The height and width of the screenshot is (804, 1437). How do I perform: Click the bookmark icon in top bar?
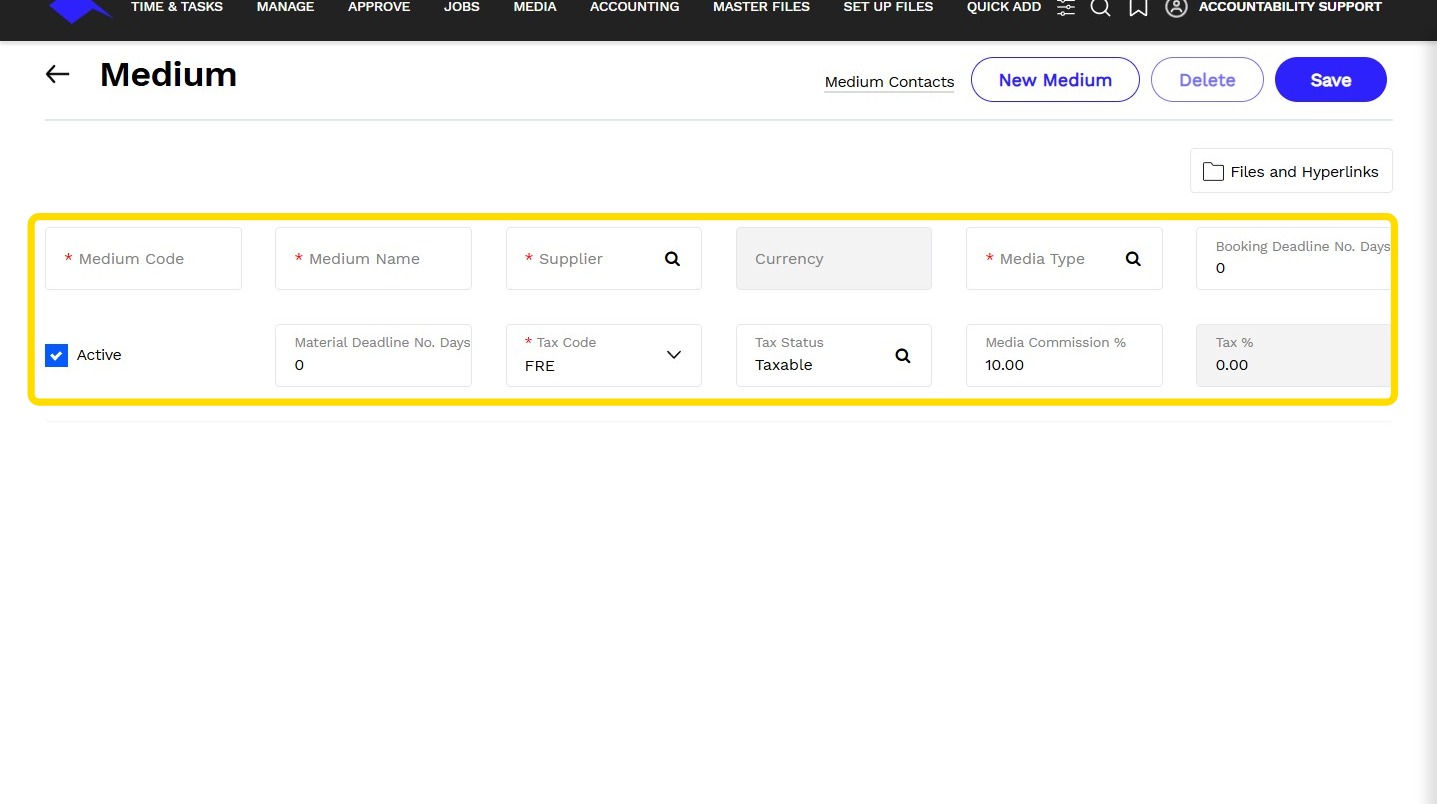[1138, 8]
